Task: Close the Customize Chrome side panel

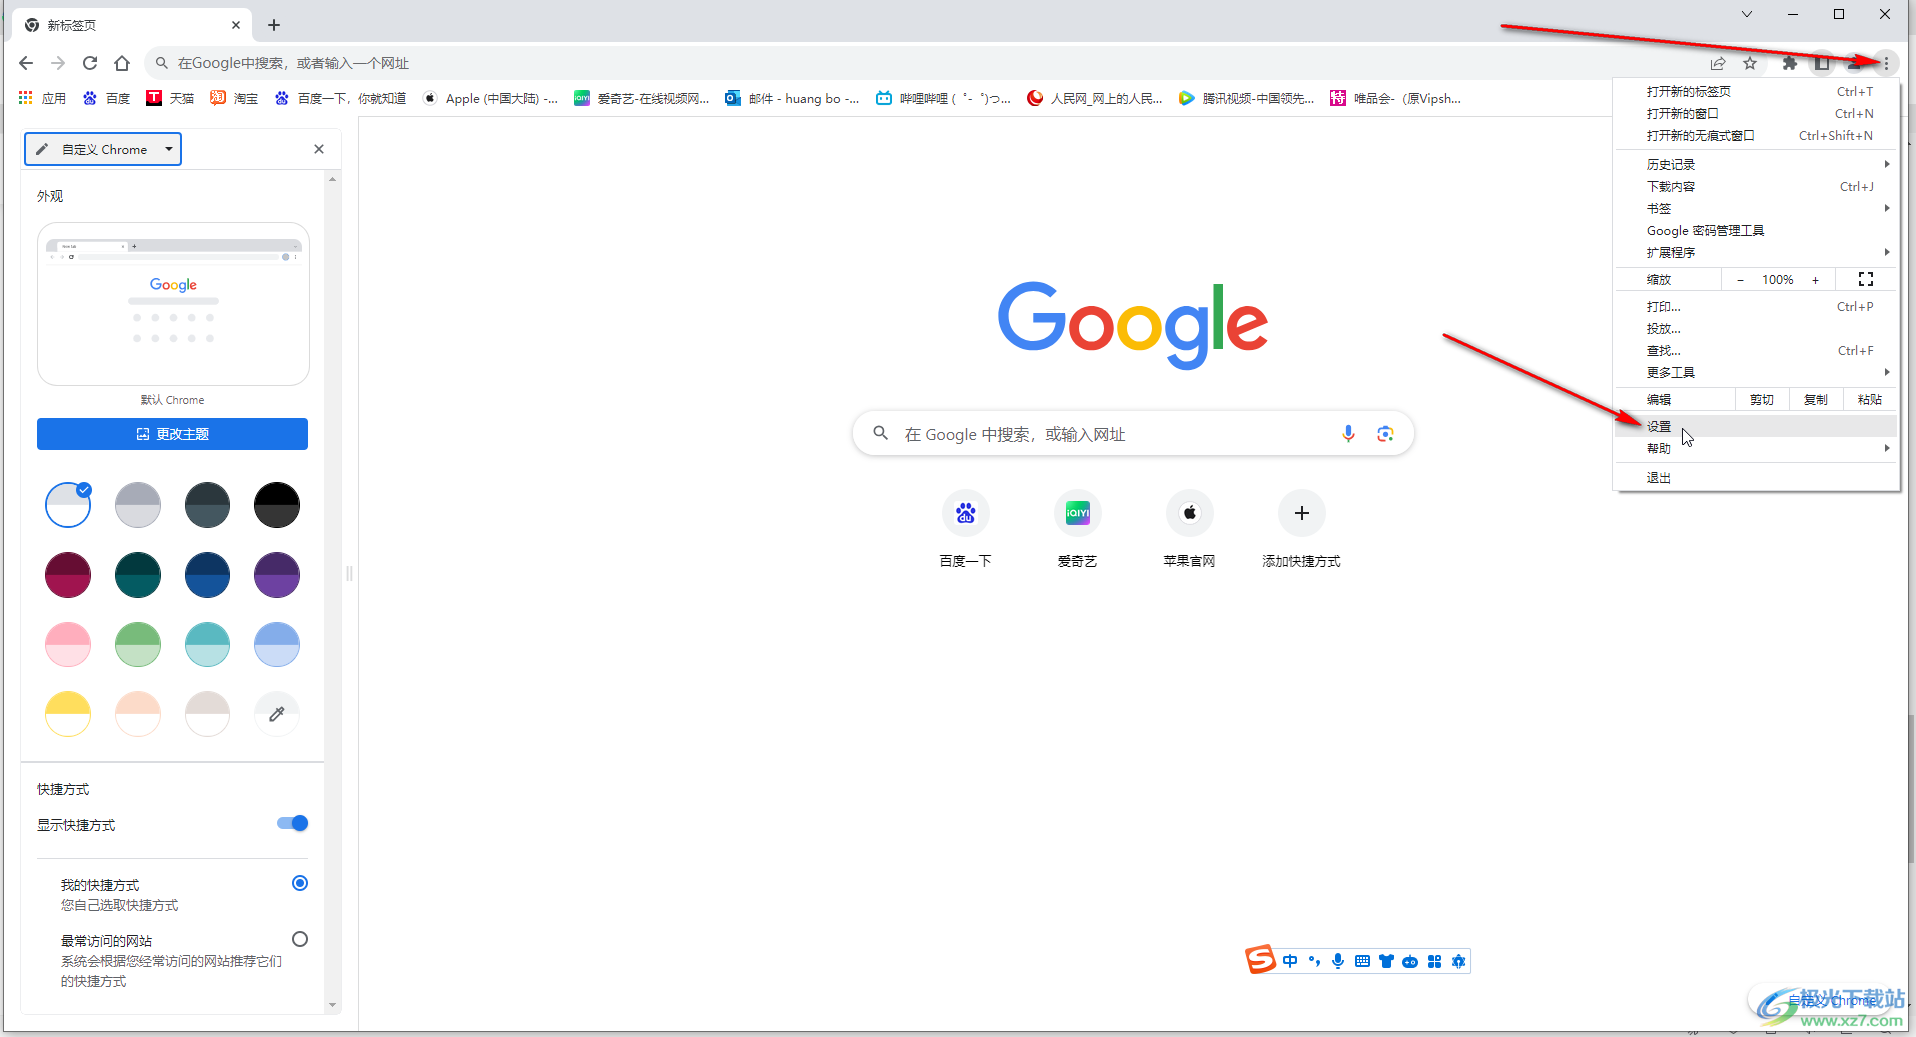Action: coord(319,149)
